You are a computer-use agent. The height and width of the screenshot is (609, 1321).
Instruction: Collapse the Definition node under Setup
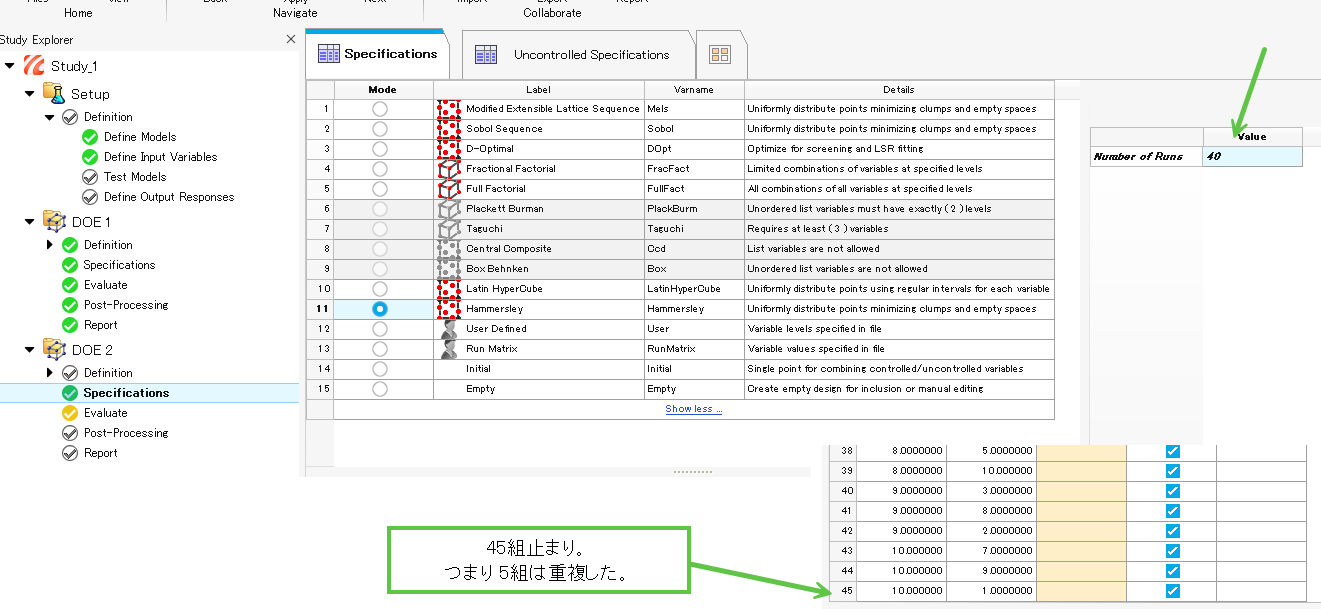click(x=50, y=117)
